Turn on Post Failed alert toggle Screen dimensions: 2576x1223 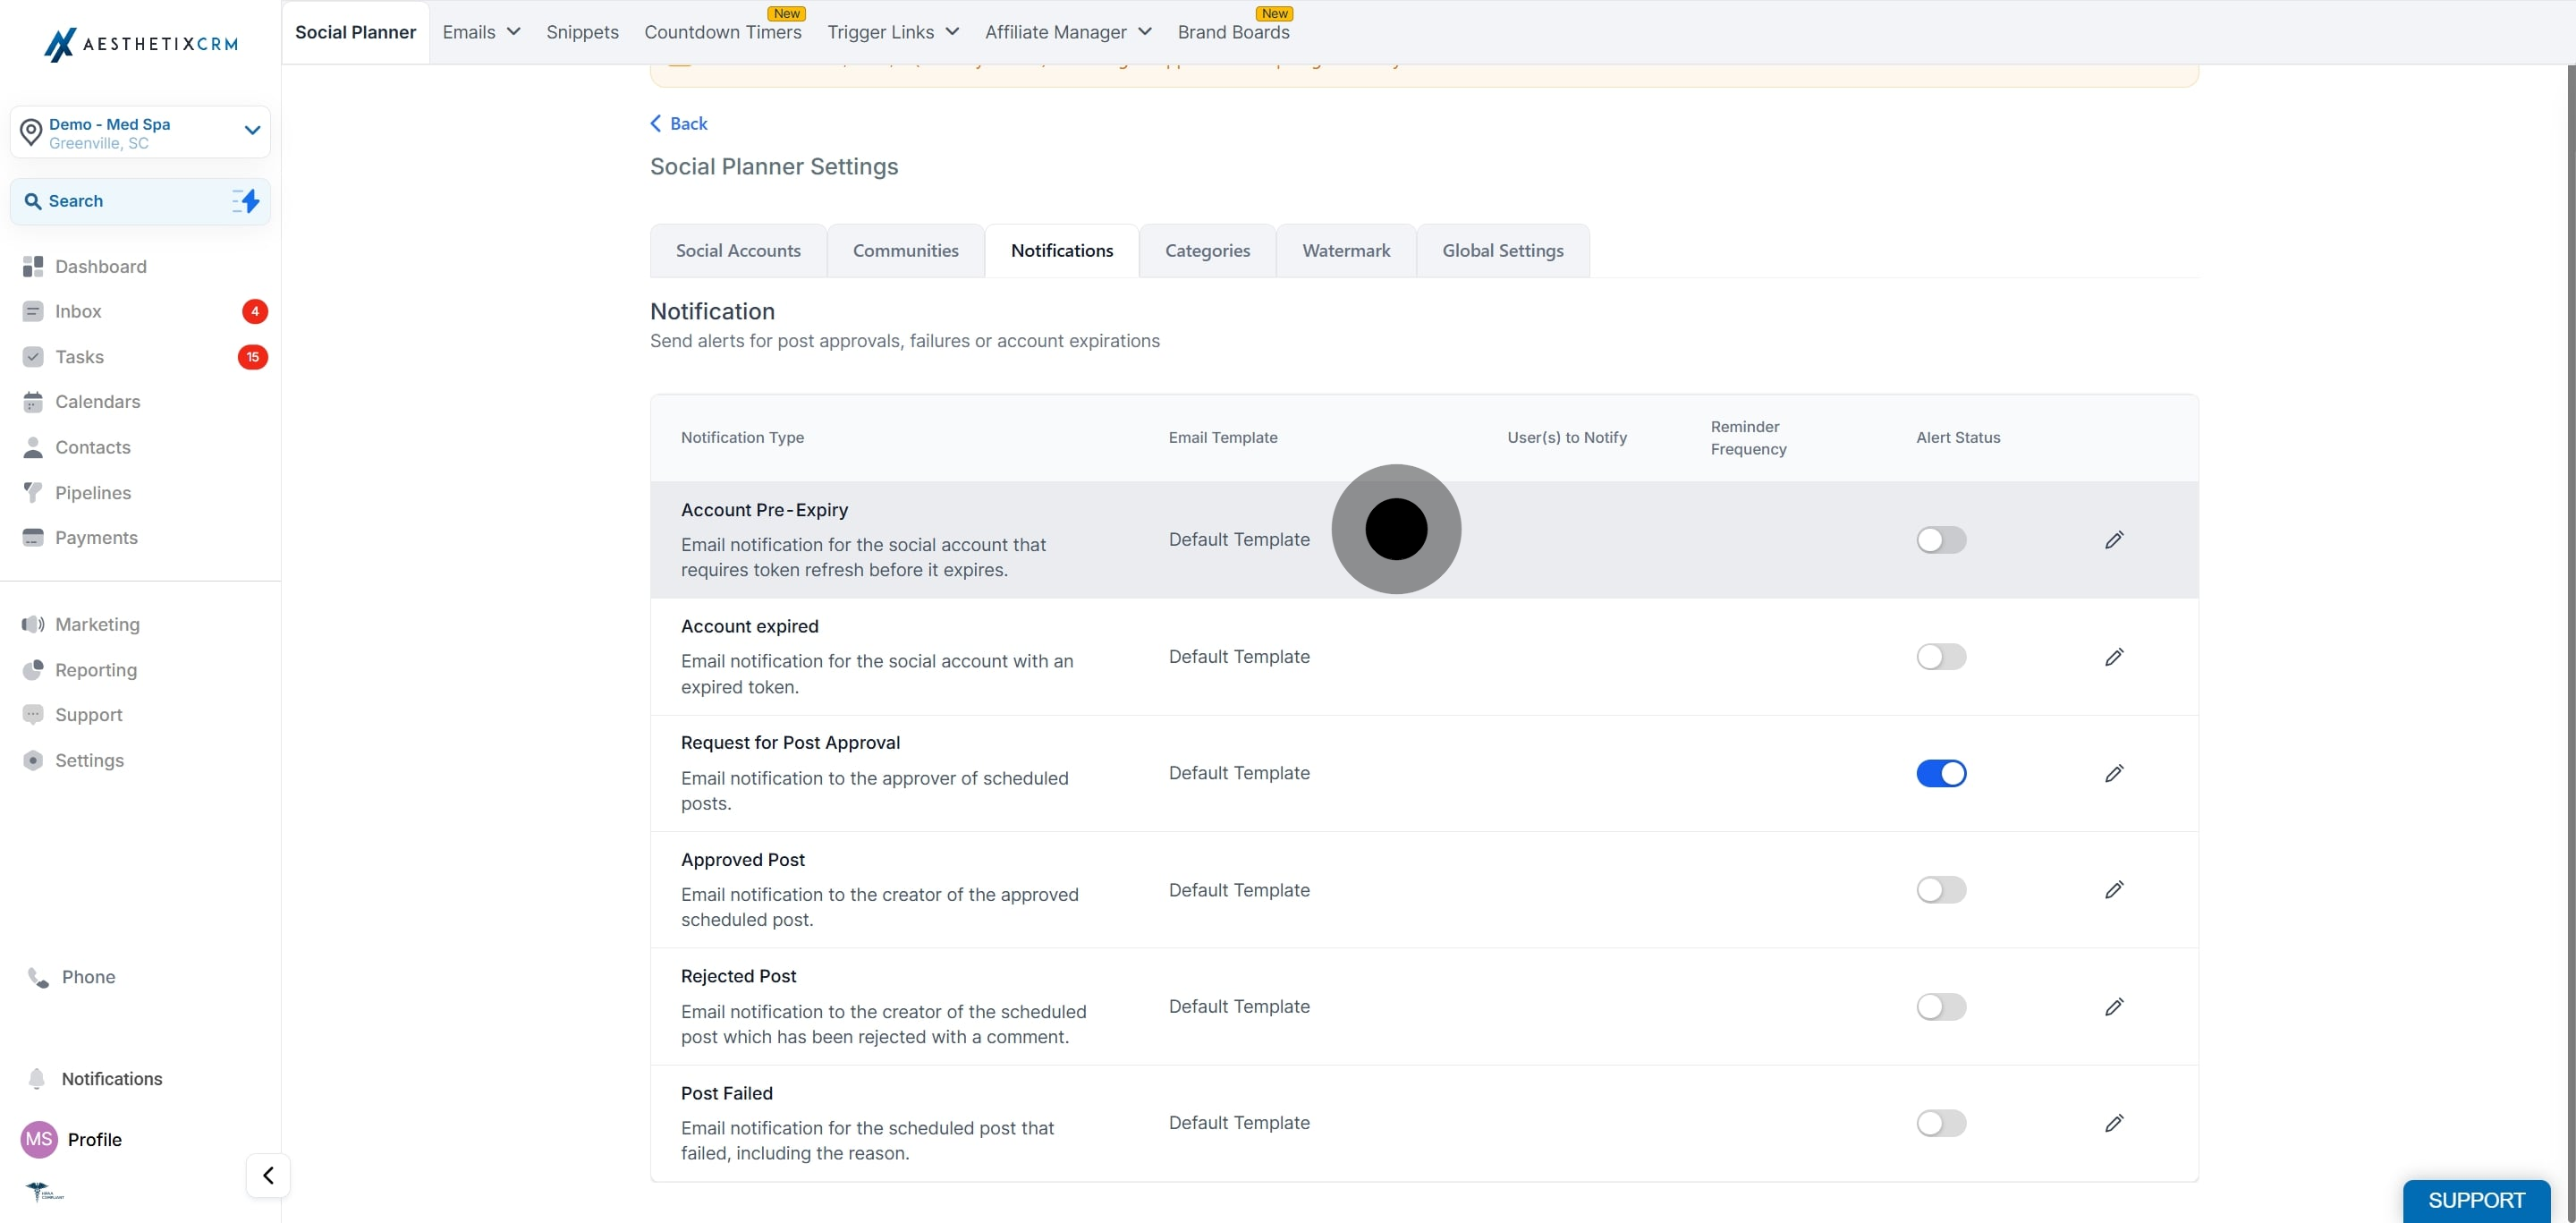[1941, 1123]
